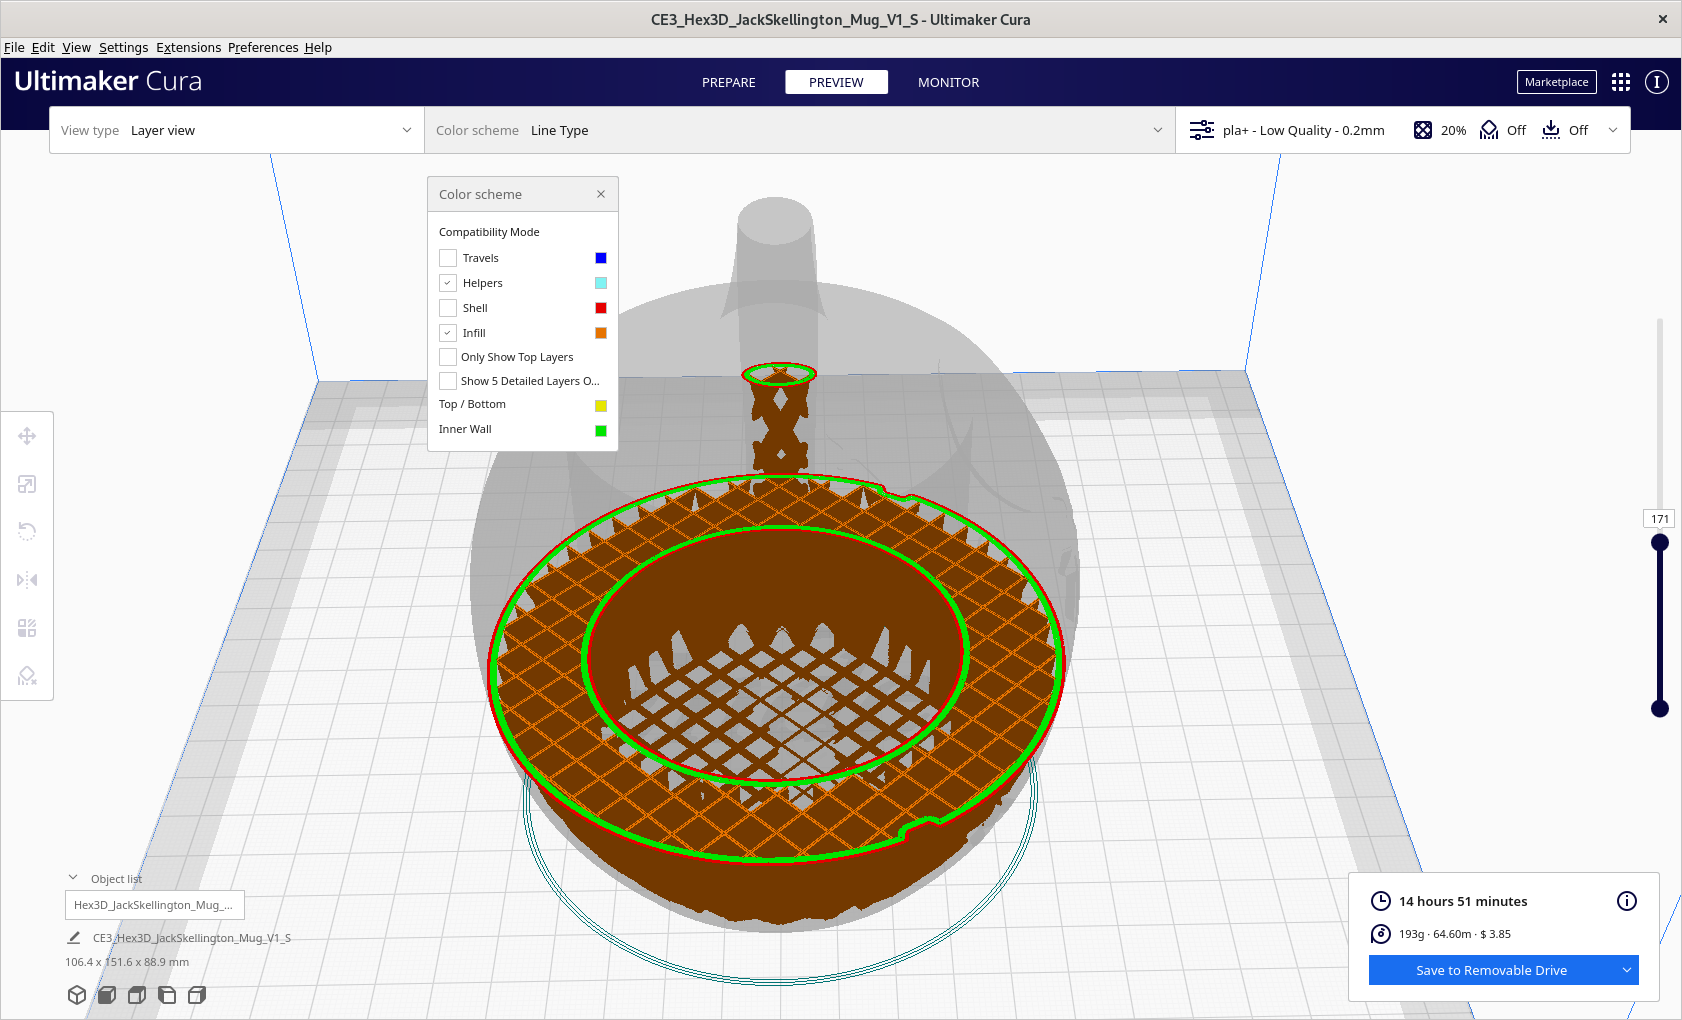
Task: Switch to right side view camera icon
Action: click(x=197, y=995)
